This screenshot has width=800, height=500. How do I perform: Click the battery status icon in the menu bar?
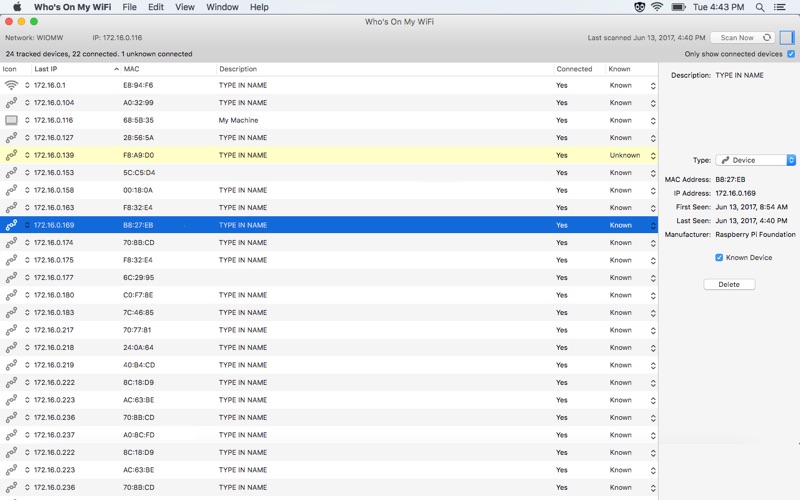pos(678,7)
